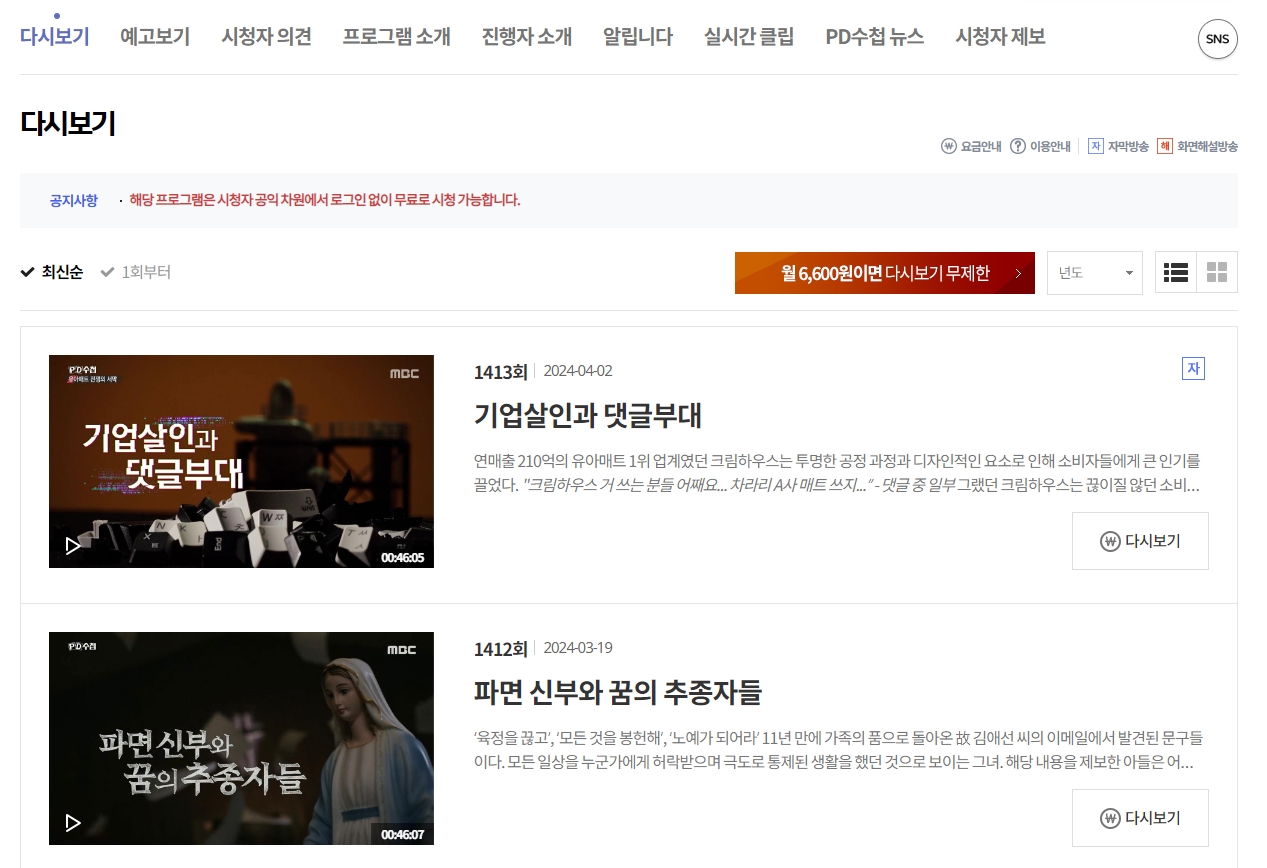Viewport: 1267px width, 868px height.
Task: Open the SNS sharing icon
Action: (1217, 40)
